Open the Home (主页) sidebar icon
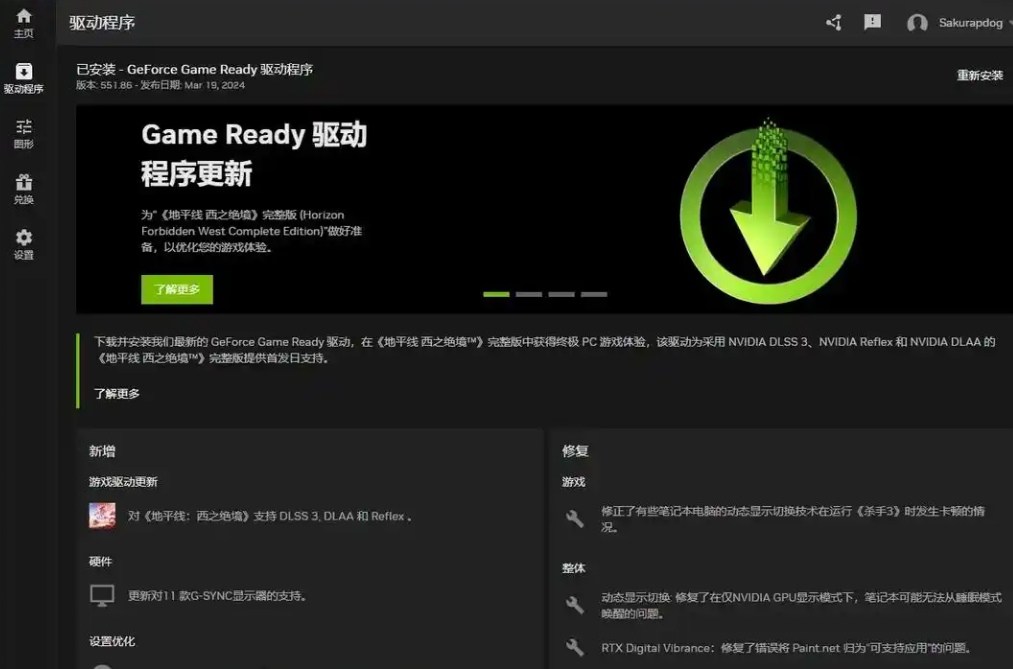 [x=24, y=23]
